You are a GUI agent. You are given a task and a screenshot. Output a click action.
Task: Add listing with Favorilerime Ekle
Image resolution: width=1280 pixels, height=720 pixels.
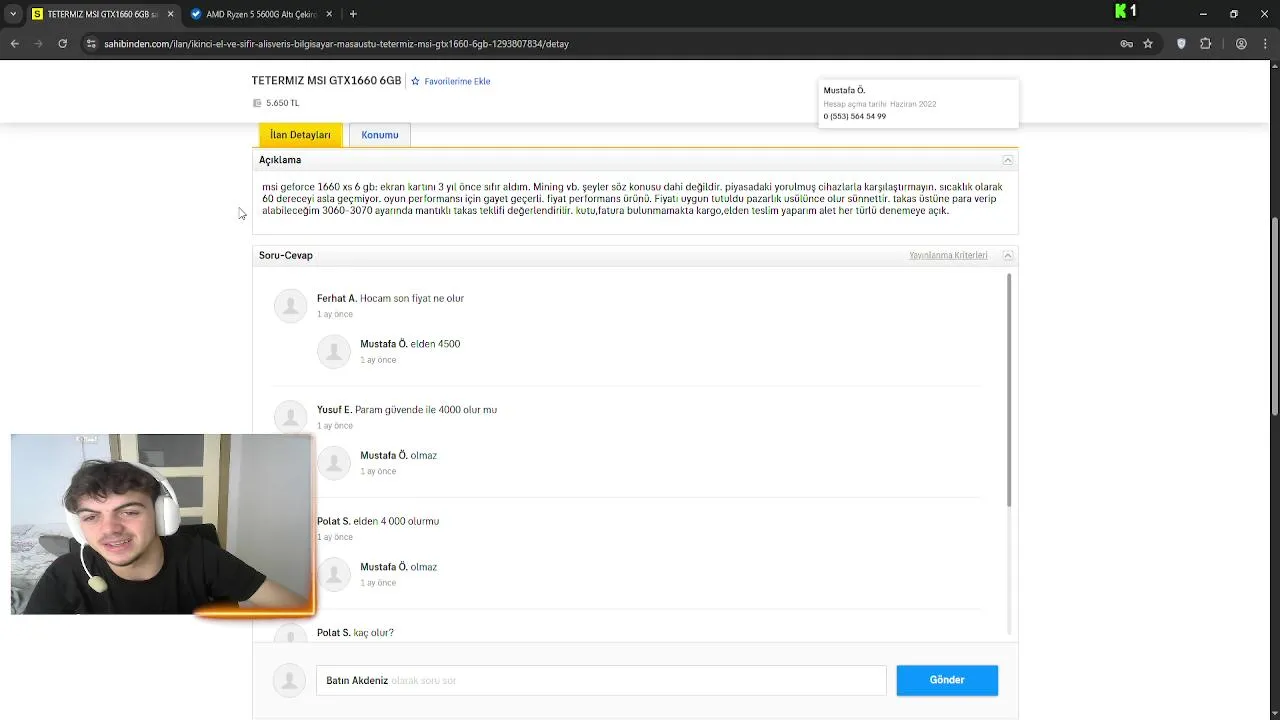(457, 81)
